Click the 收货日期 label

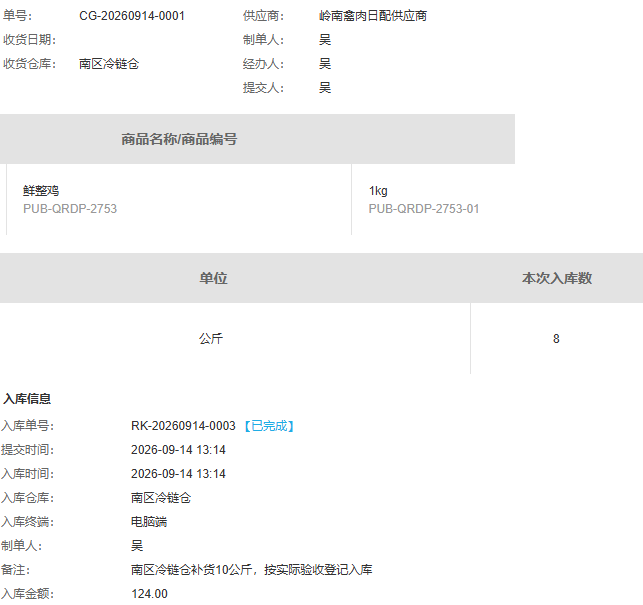click(x=29, y=40)
